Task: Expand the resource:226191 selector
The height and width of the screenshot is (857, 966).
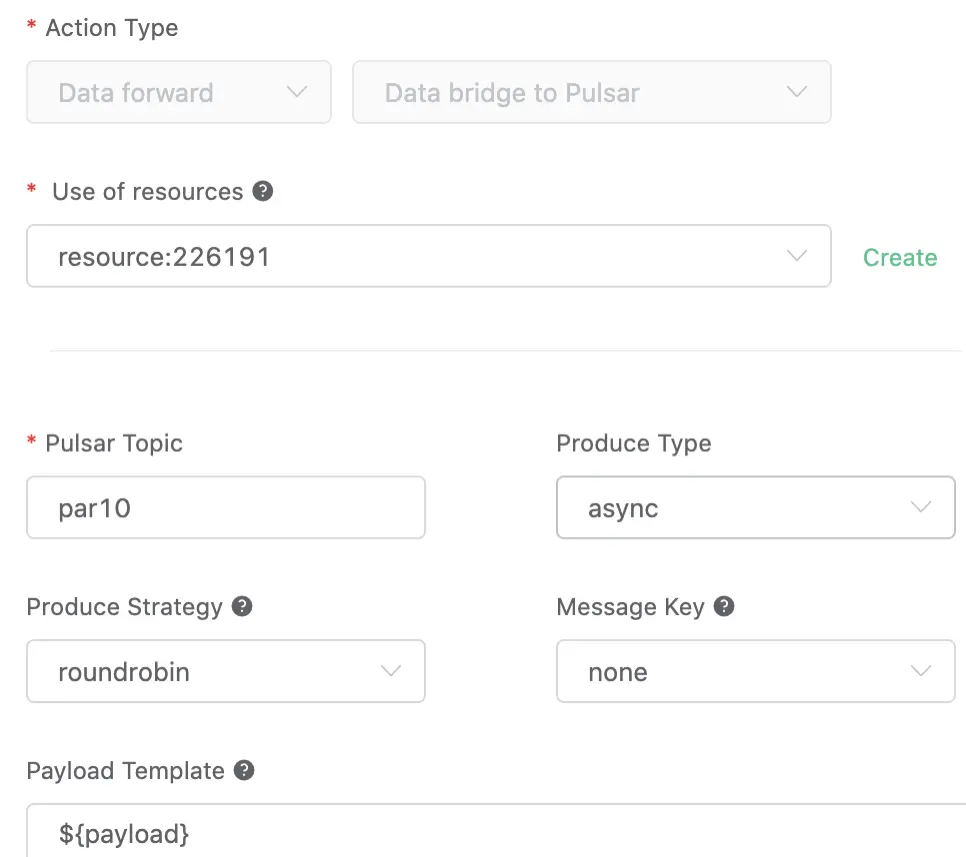Action: pos(428,256)
